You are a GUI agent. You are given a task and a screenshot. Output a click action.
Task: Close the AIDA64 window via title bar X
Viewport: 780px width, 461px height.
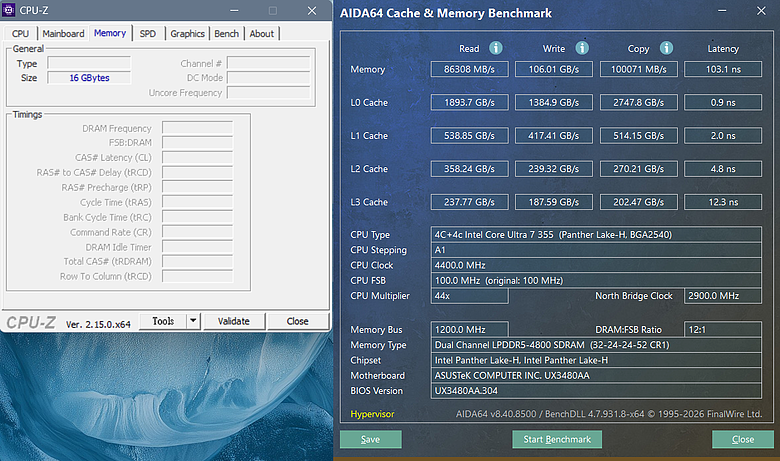click(x=761, y=11)
